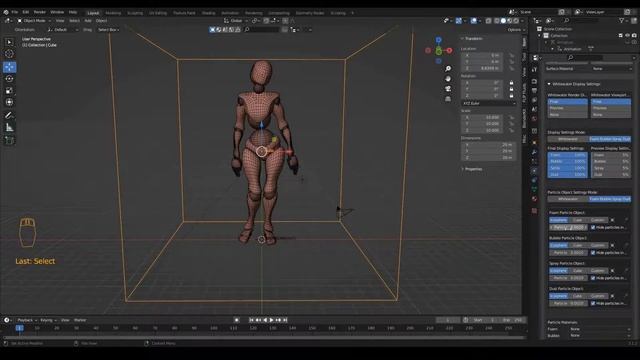Viewport: 640px width, 360px height.
Task: Open the Edit menu
Action: (x=26, y=12)
